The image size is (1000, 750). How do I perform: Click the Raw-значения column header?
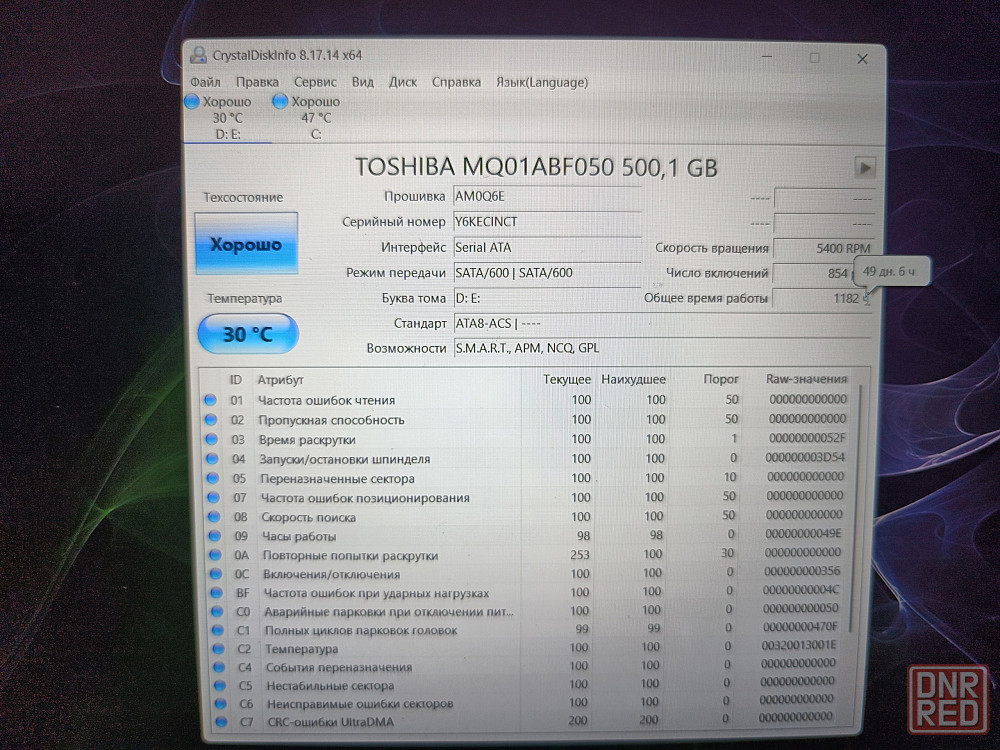point(806,379)
